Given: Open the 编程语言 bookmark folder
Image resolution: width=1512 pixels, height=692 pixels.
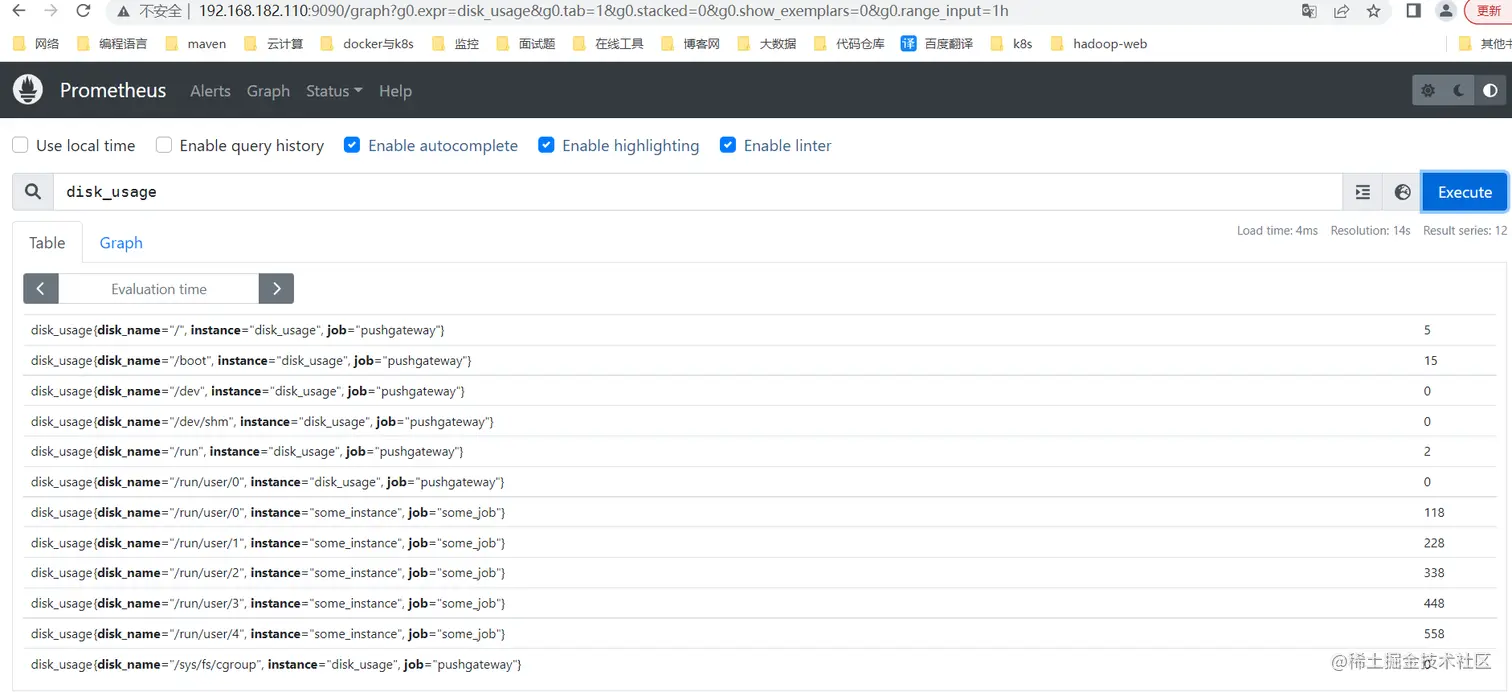Looking at the screenshot, I should click(110, 44).
